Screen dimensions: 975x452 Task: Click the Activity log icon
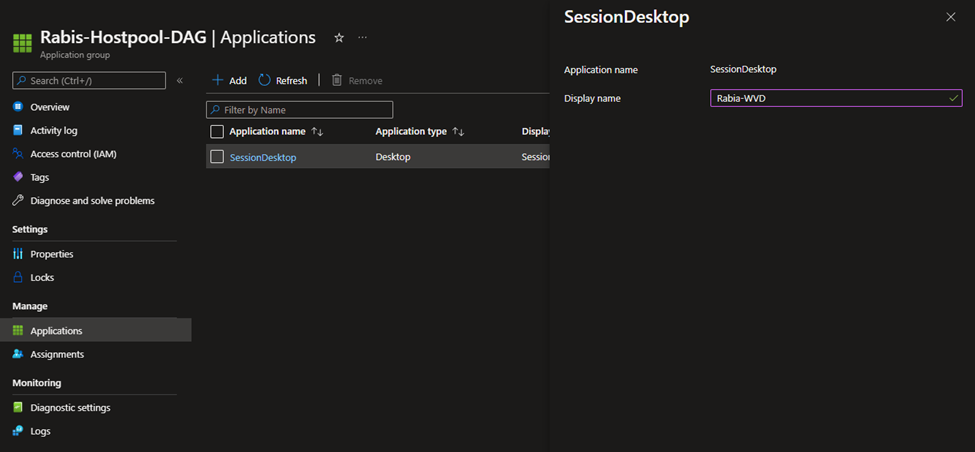click(x=18, y=131)
